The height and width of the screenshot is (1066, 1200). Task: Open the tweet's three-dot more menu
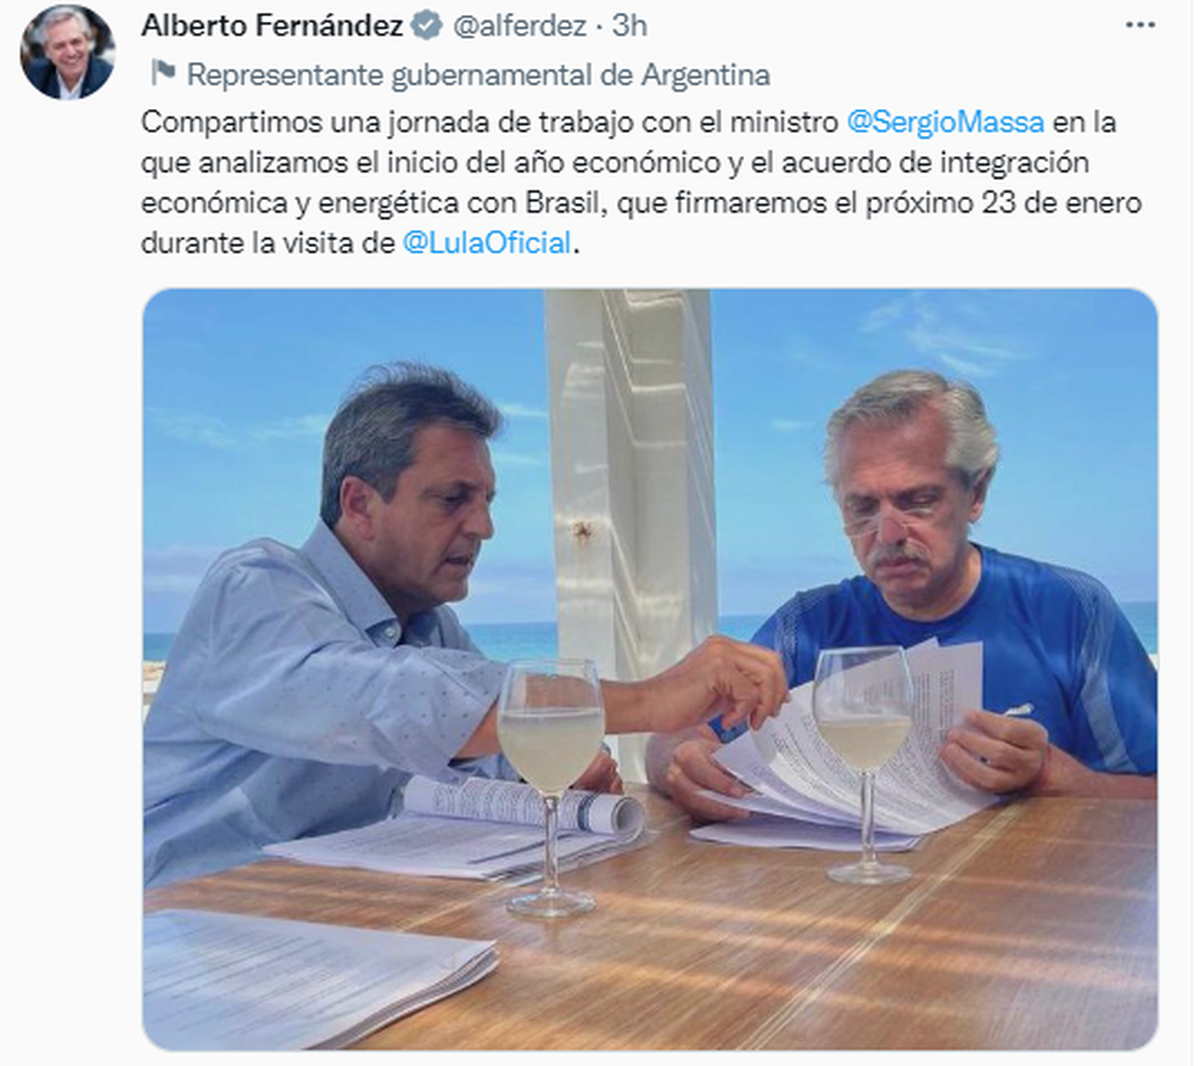click(x=1140, y=26)
